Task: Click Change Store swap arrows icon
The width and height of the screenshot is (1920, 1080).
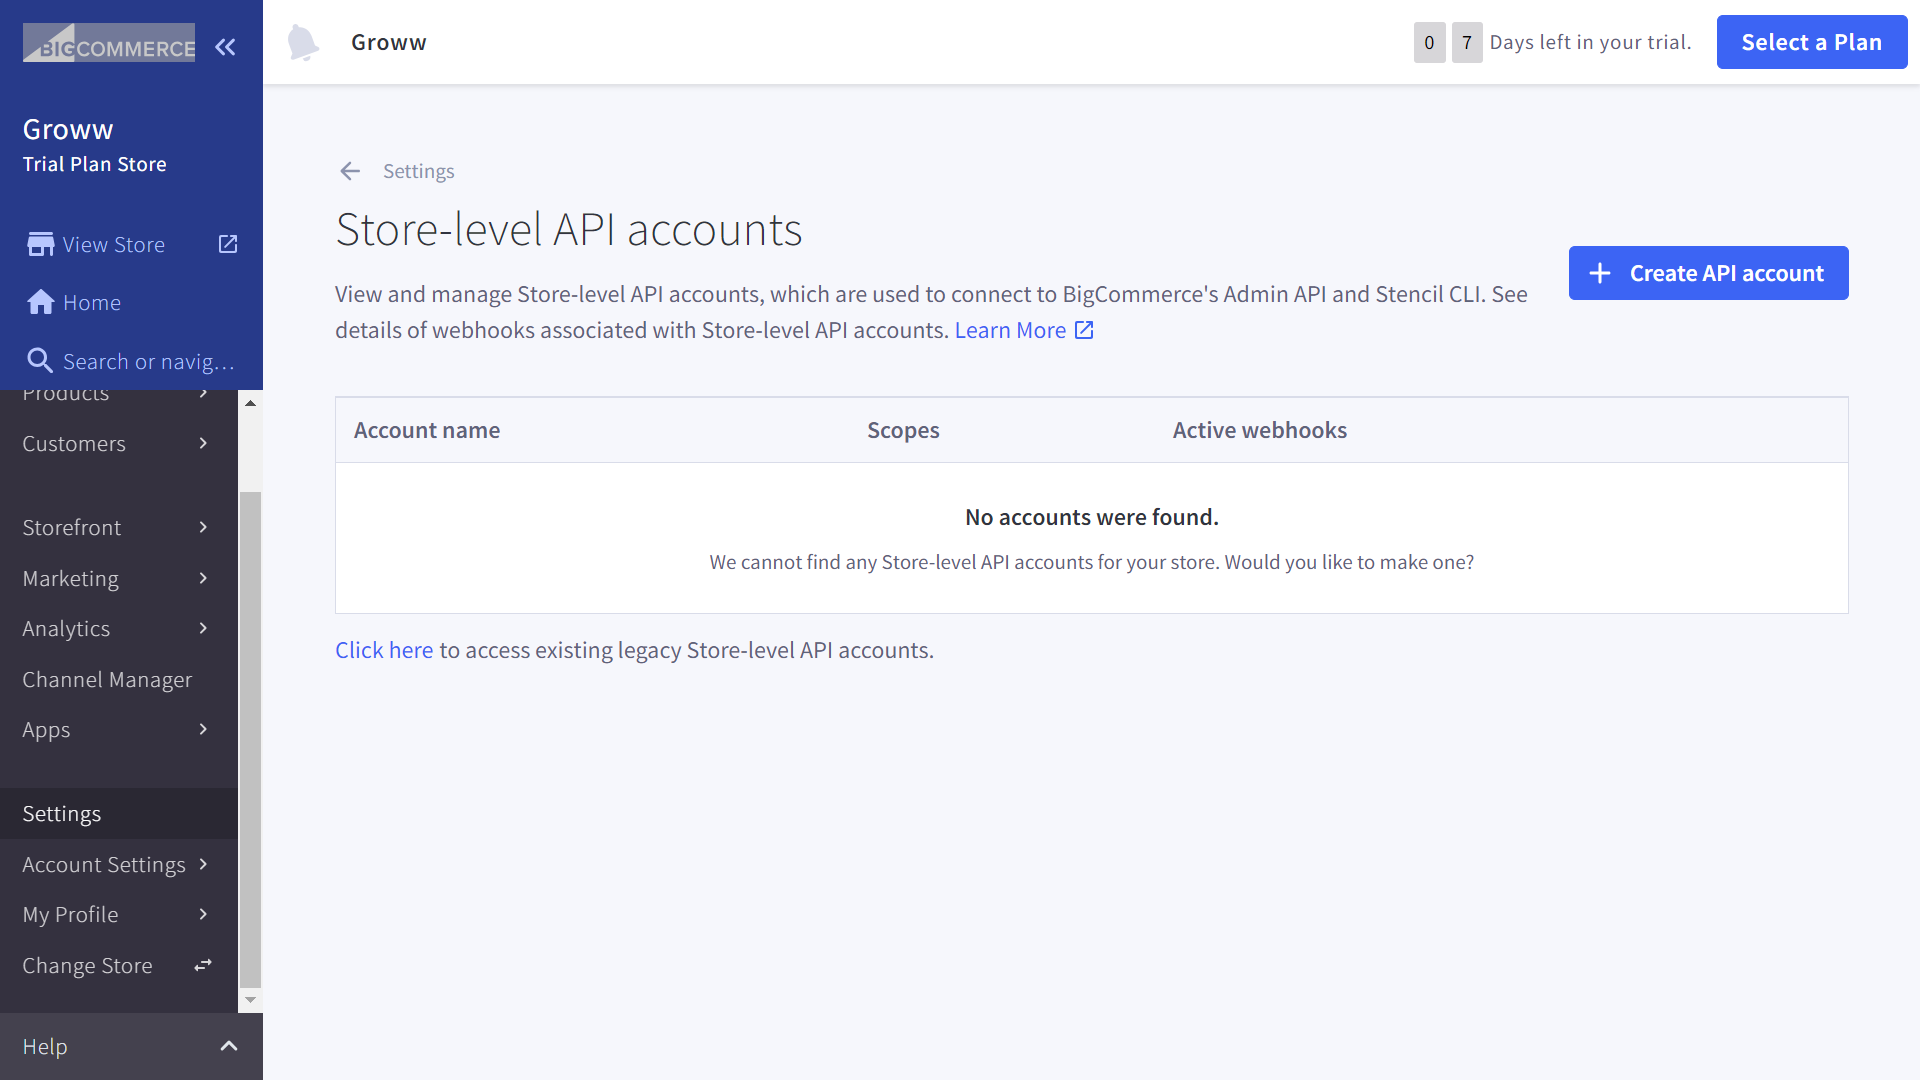Action: point(203,965)
